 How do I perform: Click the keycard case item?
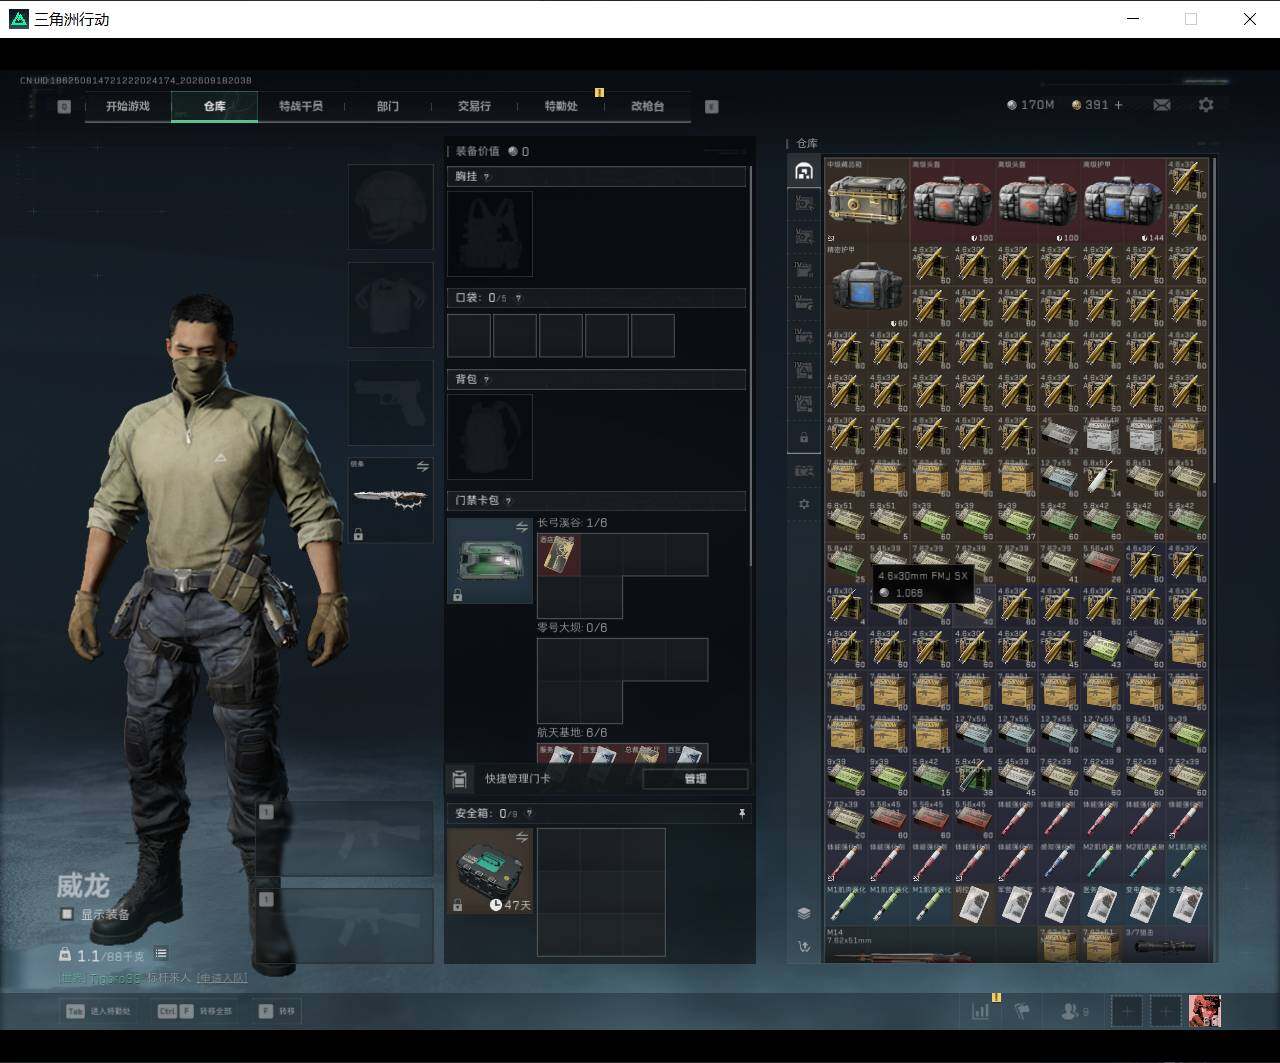[x=490, y=561]
